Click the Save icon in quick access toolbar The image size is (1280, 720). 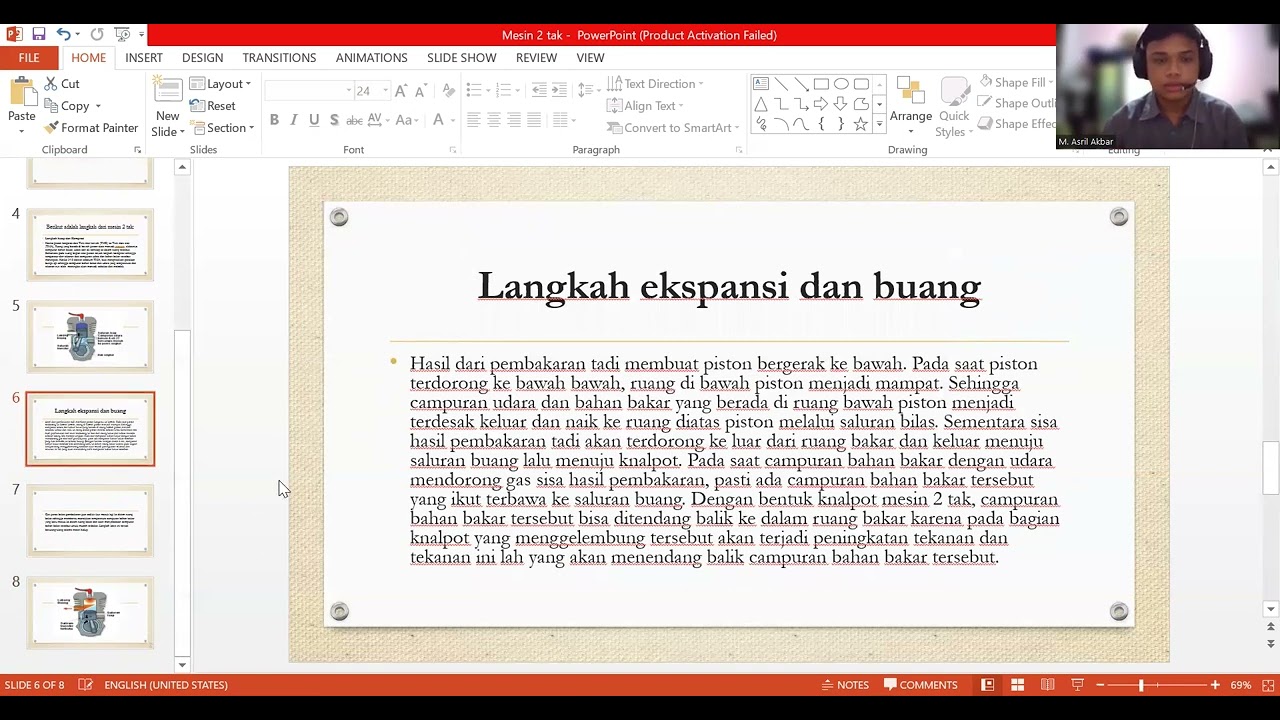(39, 35)
